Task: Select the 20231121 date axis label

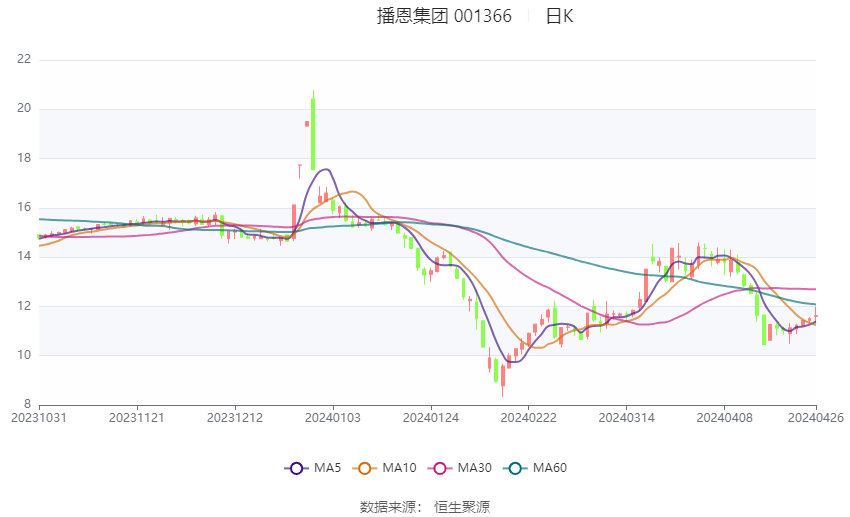Action: coord(137,418)
